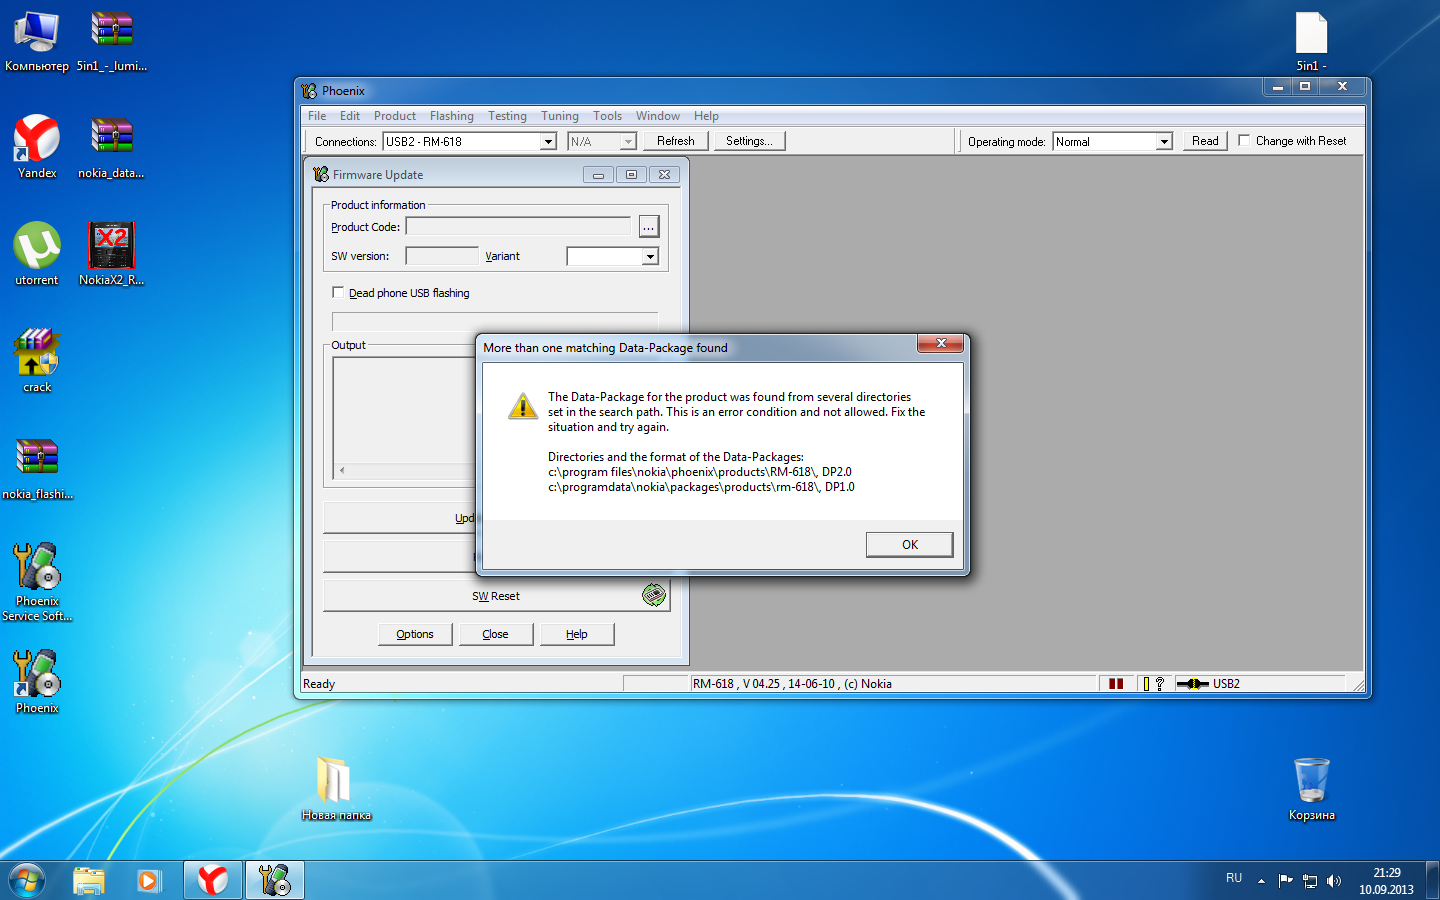Launch Phoenix Service Software installer icon

[37, 582]
